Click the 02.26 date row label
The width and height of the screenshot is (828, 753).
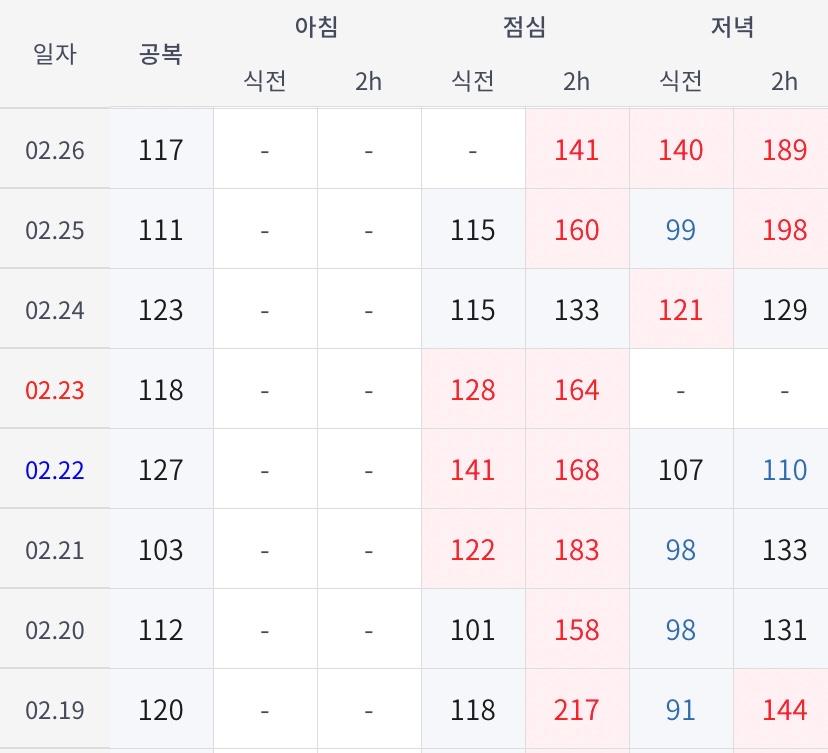[x=55, y=150]
